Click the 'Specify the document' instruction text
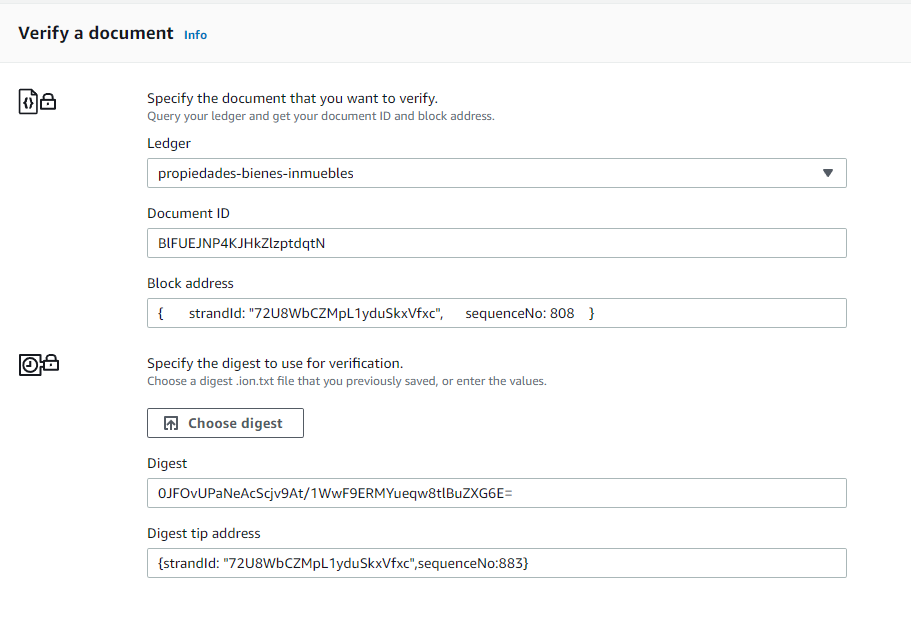The width and height of the screenshot is (911, 641). [x=292, y=98]
